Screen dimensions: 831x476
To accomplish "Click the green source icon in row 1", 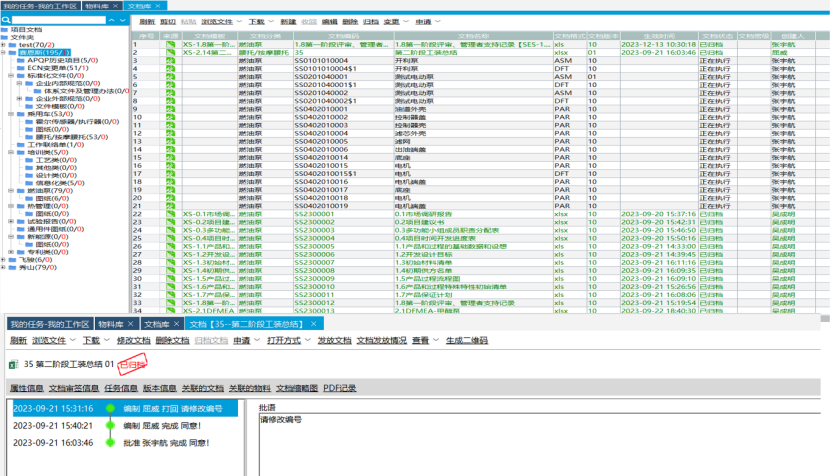I will click(x=170, y=45).
